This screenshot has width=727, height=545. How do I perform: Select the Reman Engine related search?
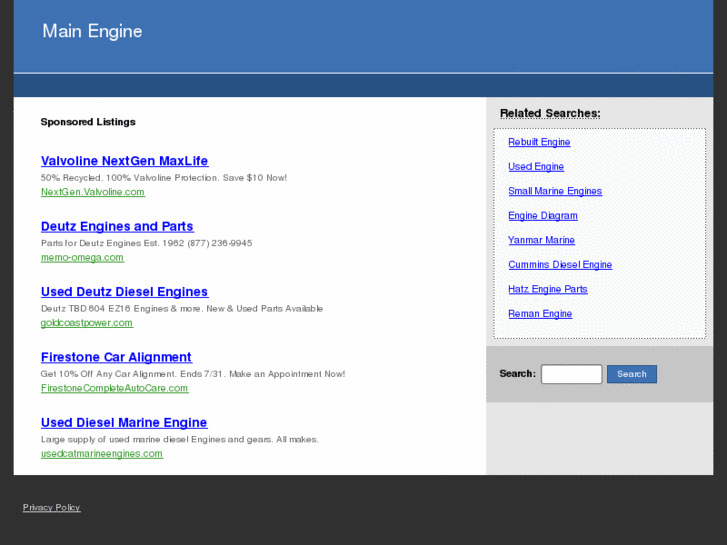540,314
